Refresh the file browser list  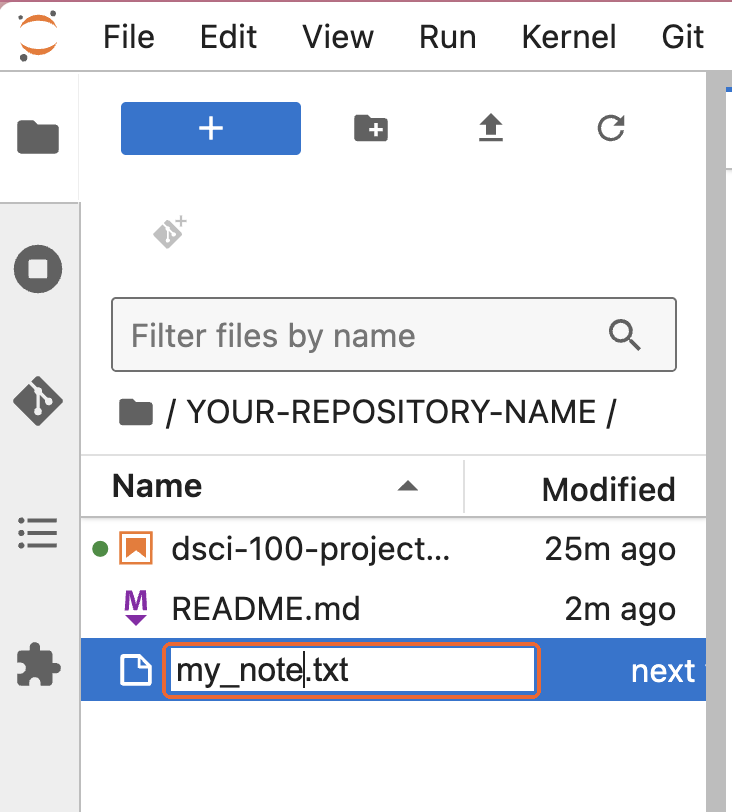(x=611, y=128)
